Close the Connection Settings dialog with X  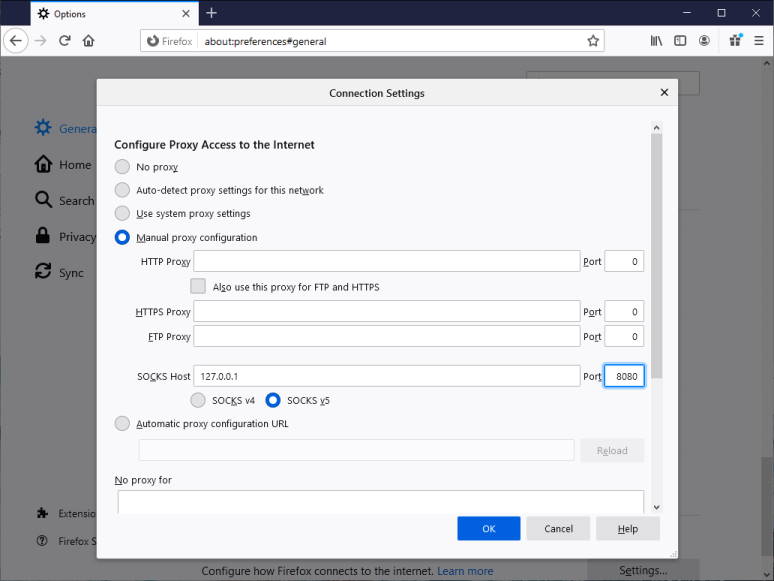click(664, 92)
